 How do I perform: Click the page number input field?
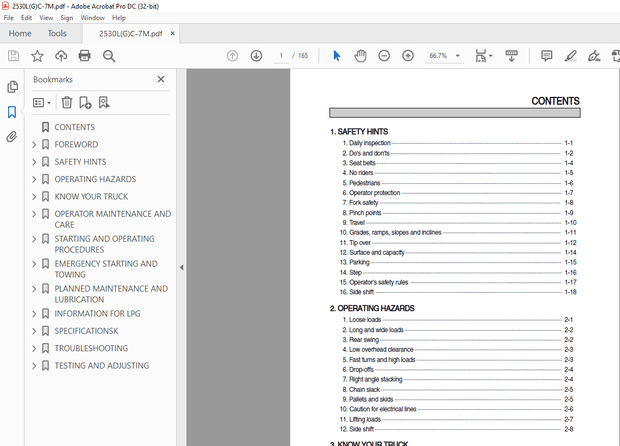281,56
